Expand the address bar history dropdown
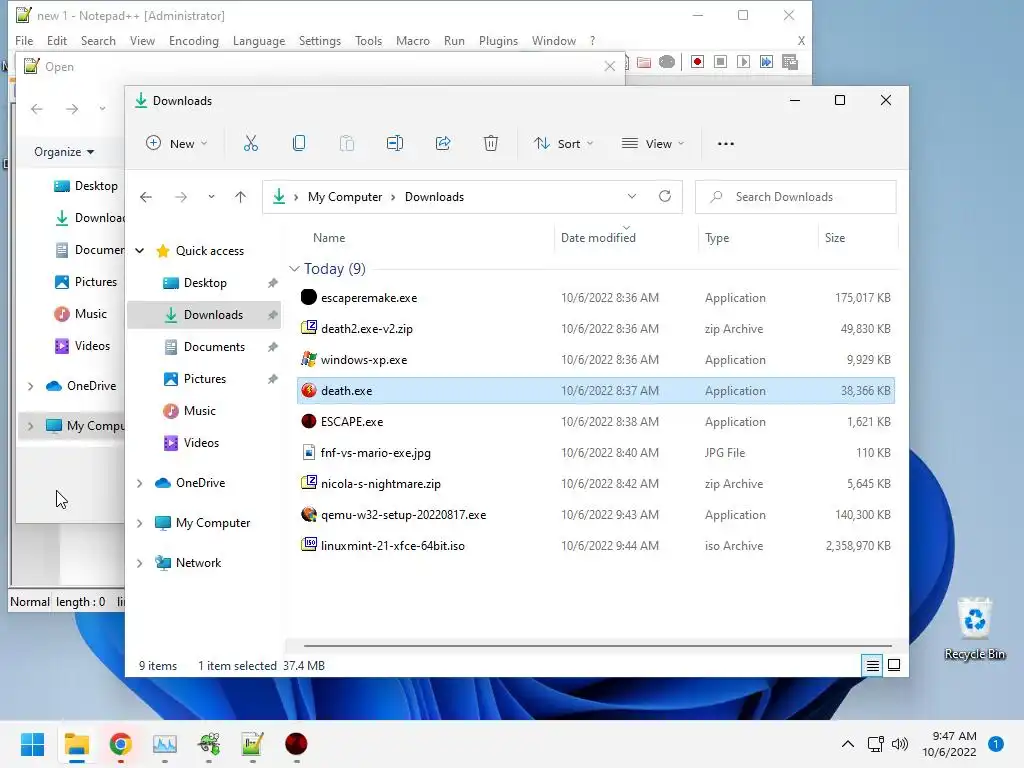1024x768 pixels. [632, 197]
